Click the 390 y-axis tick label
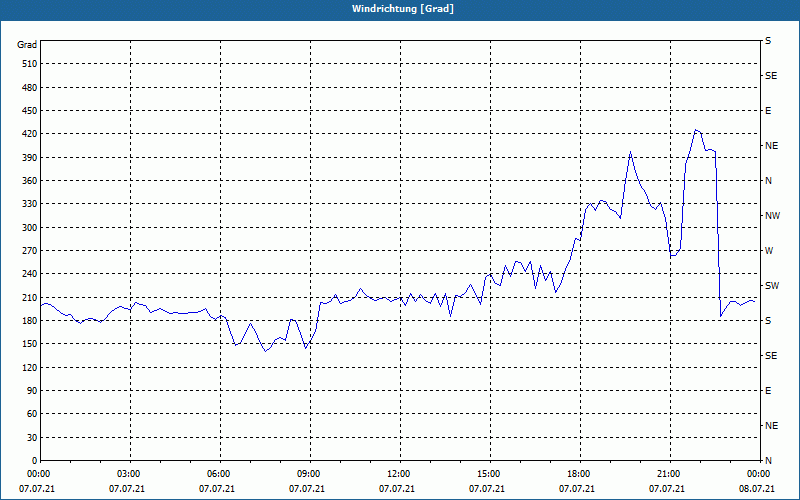This screenshot has width=800, height=500. click(x=30, y=158)
